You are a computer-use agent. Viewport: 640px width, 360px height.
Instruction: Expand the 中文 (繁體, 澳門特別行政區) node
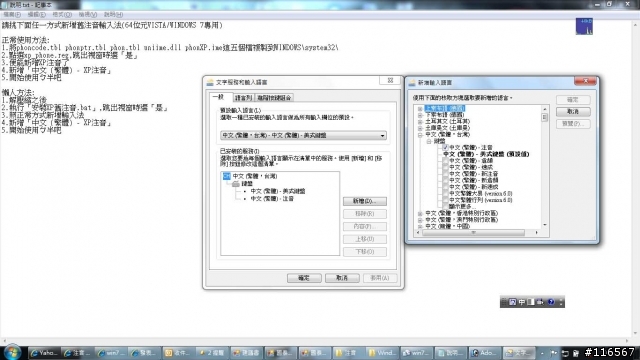420,220
